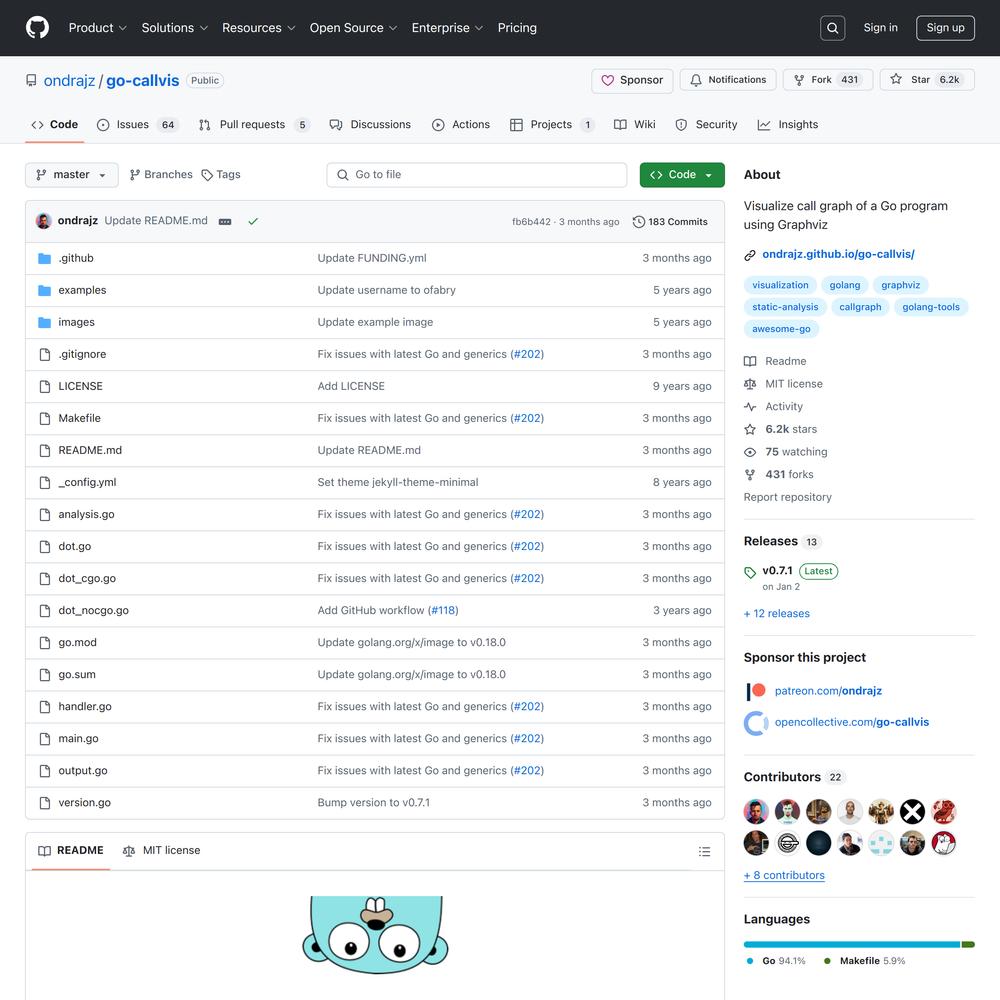Click the Tags link
1000x1000 pixels.
(221, 175)
